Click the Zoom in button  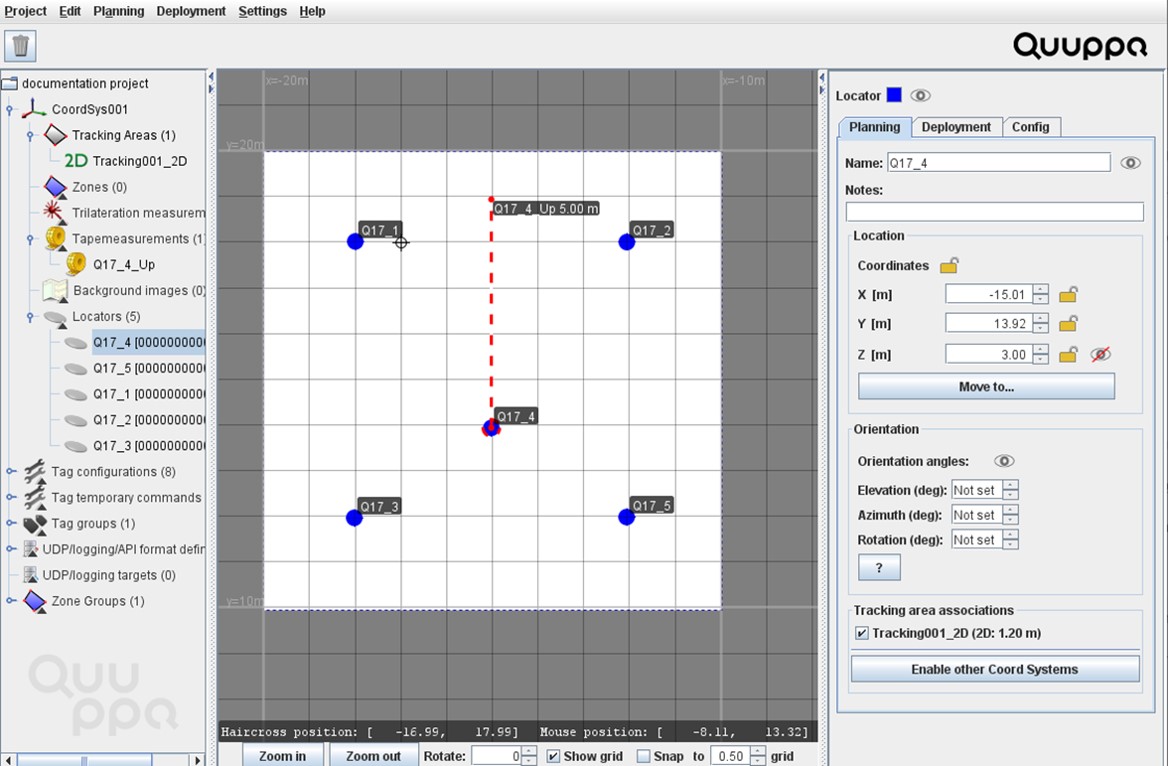pyautogui.click(x=282, y=756)
